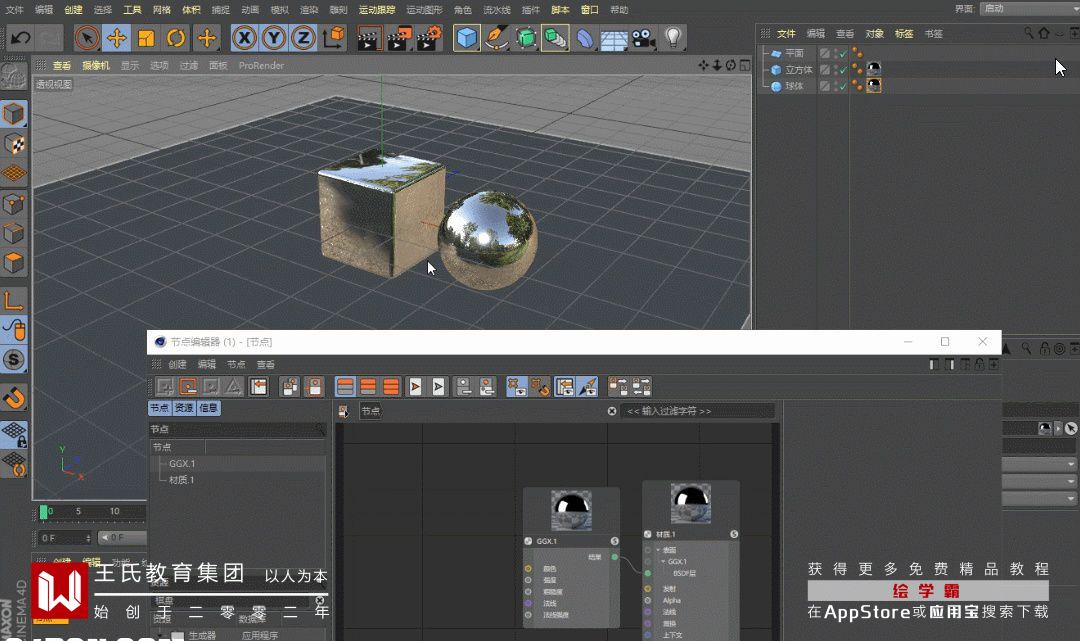The width and height of the screenshot is (1080, 641).
Task: Open Object Manager 标签 menu
Action: 904,33
